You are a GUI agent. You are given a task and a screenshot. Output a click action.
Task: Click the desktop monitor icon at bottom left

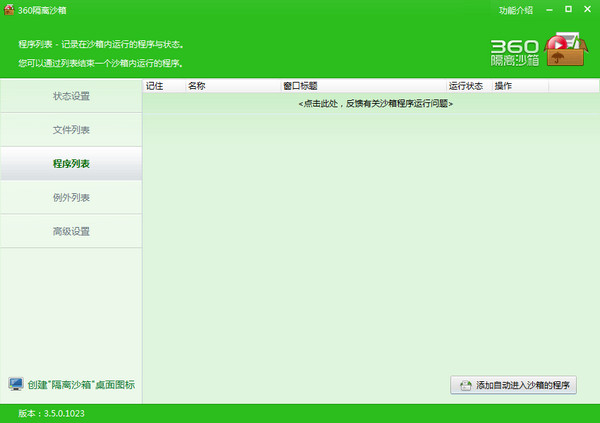(15, 384)
